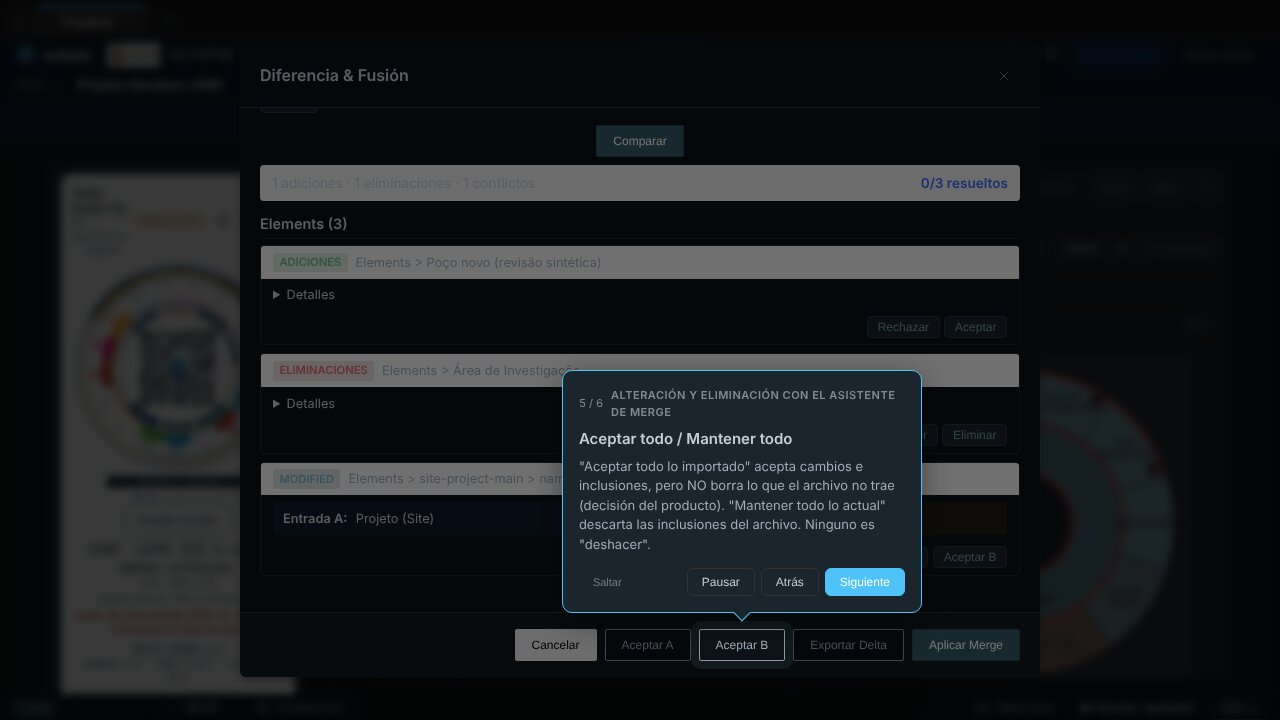Click the "Aceptar todo / Mantener todo" tour heading

[x=686, y=439]
